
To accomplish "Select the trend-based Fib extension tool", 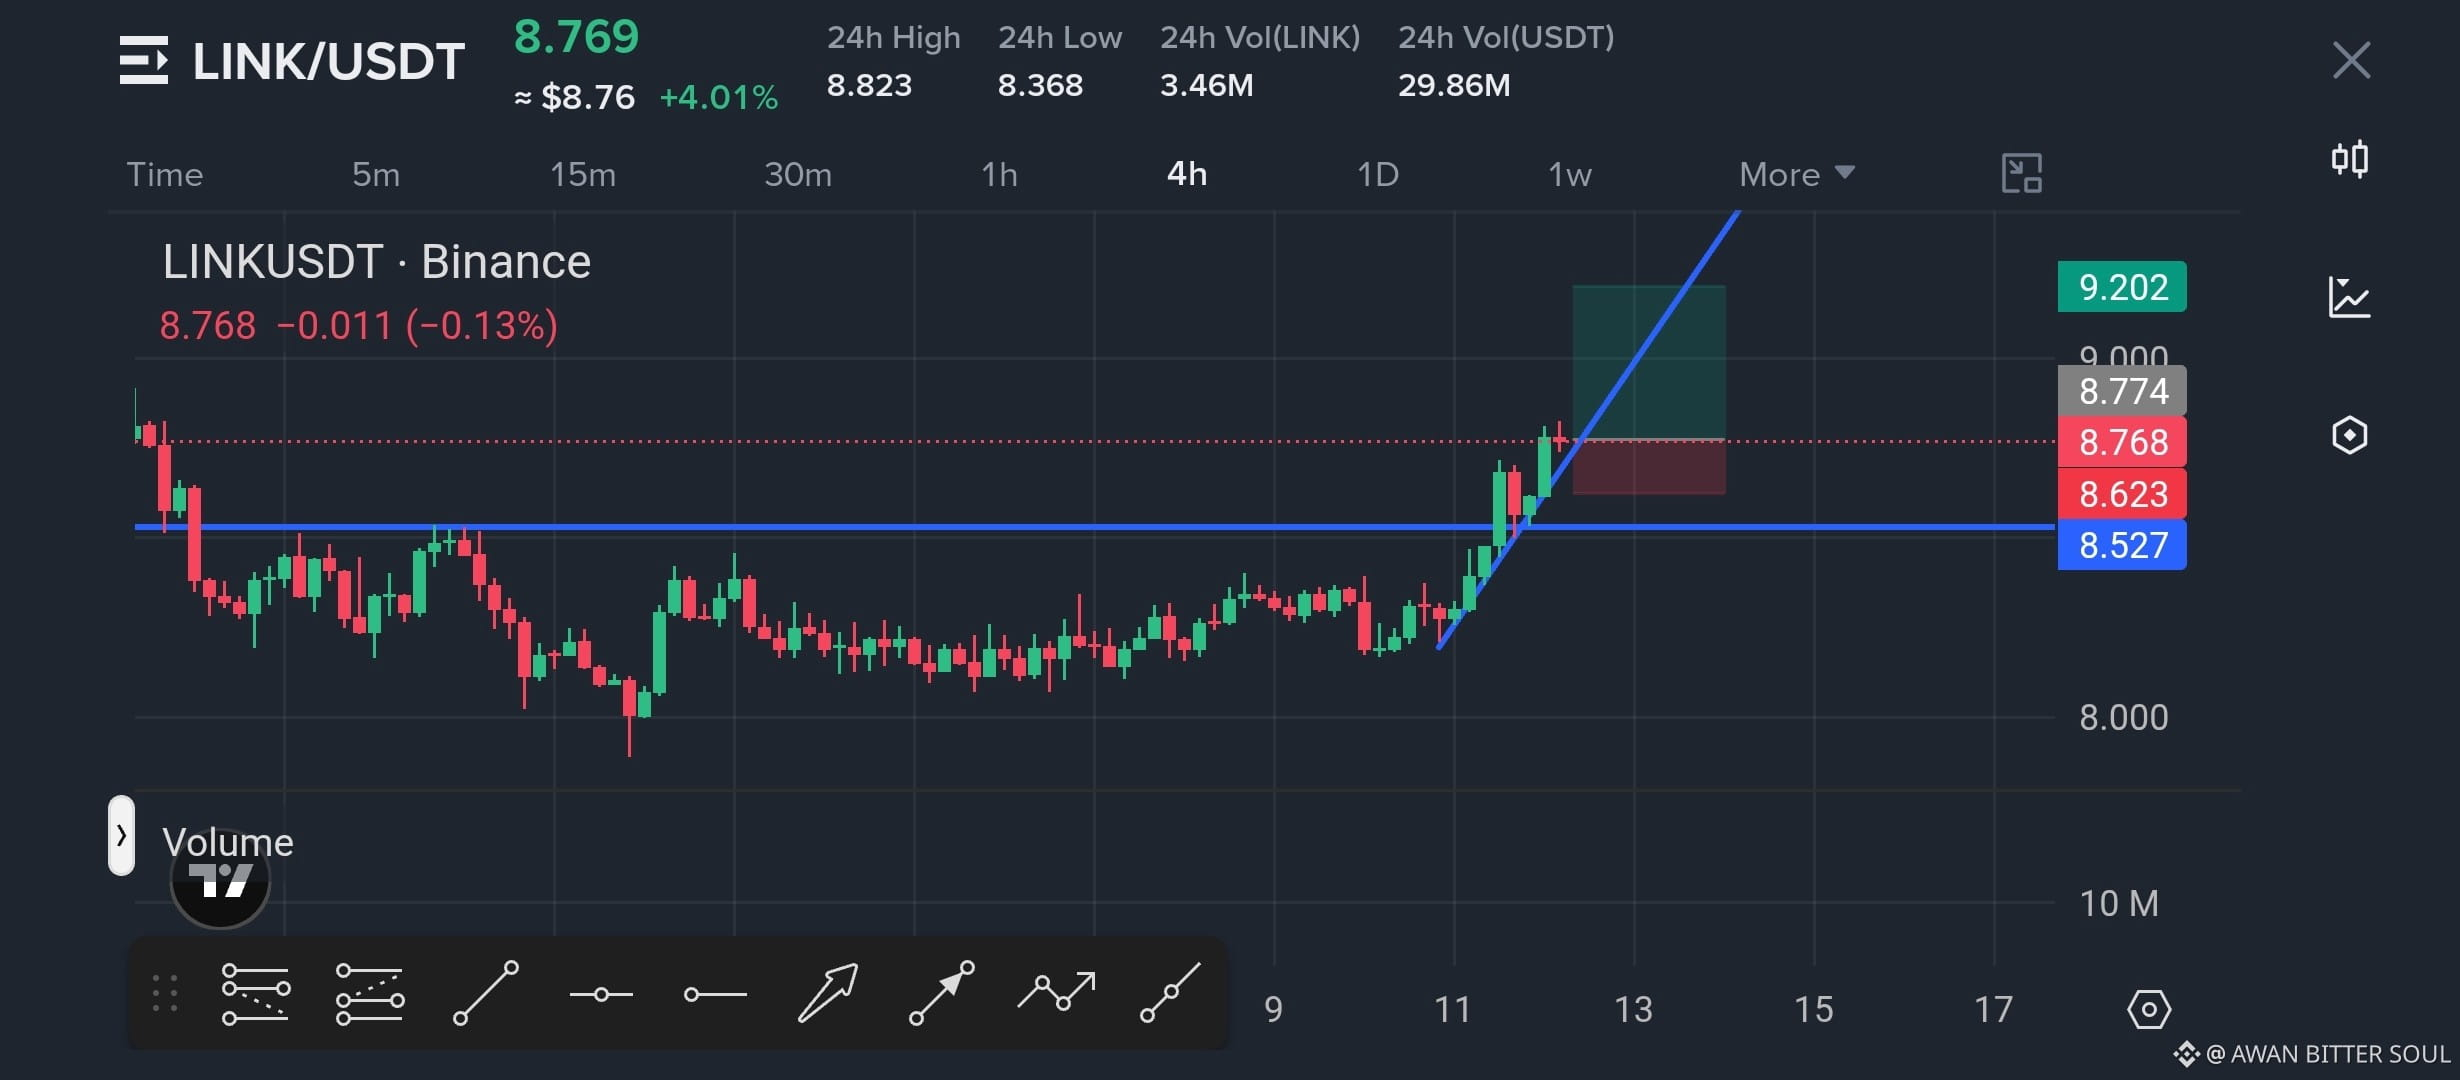I will [370, 993].
